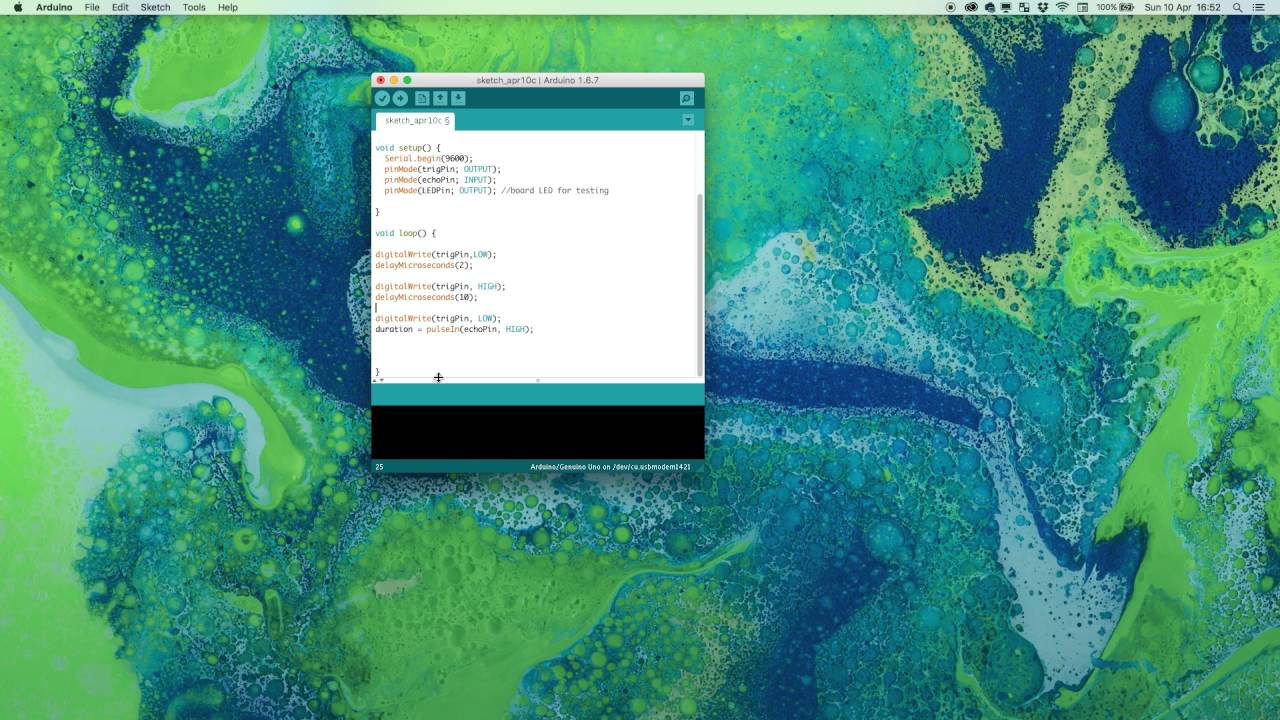Open the Arduino application menu
Viewport: 1280px width, 720px height.
point(54,7)
